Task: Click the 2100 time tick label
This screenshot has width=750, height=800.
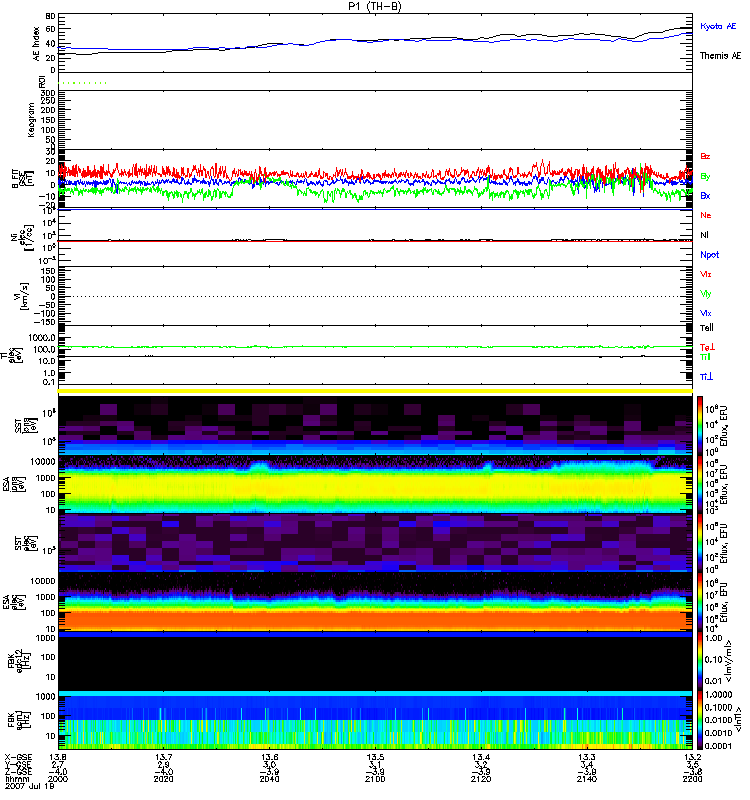Action: pos(375,779)
